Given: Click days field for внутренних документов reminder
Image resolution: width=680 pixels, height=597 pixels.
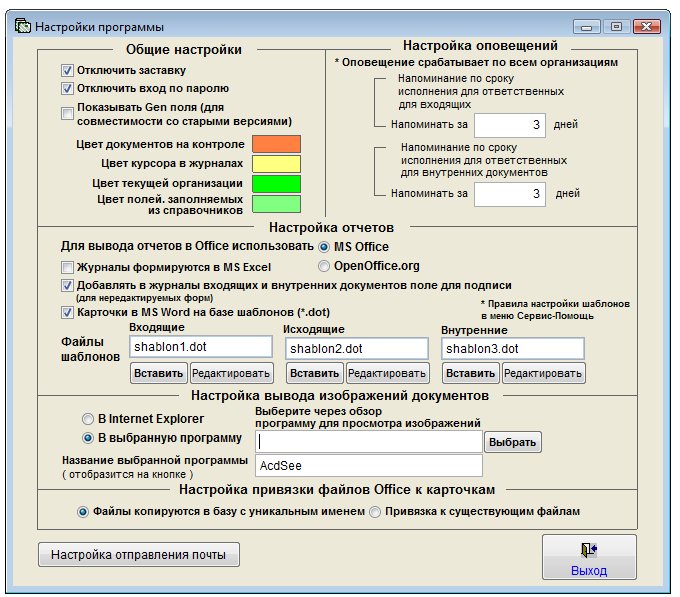Looking at the screenshot, I should coord(510,194).
